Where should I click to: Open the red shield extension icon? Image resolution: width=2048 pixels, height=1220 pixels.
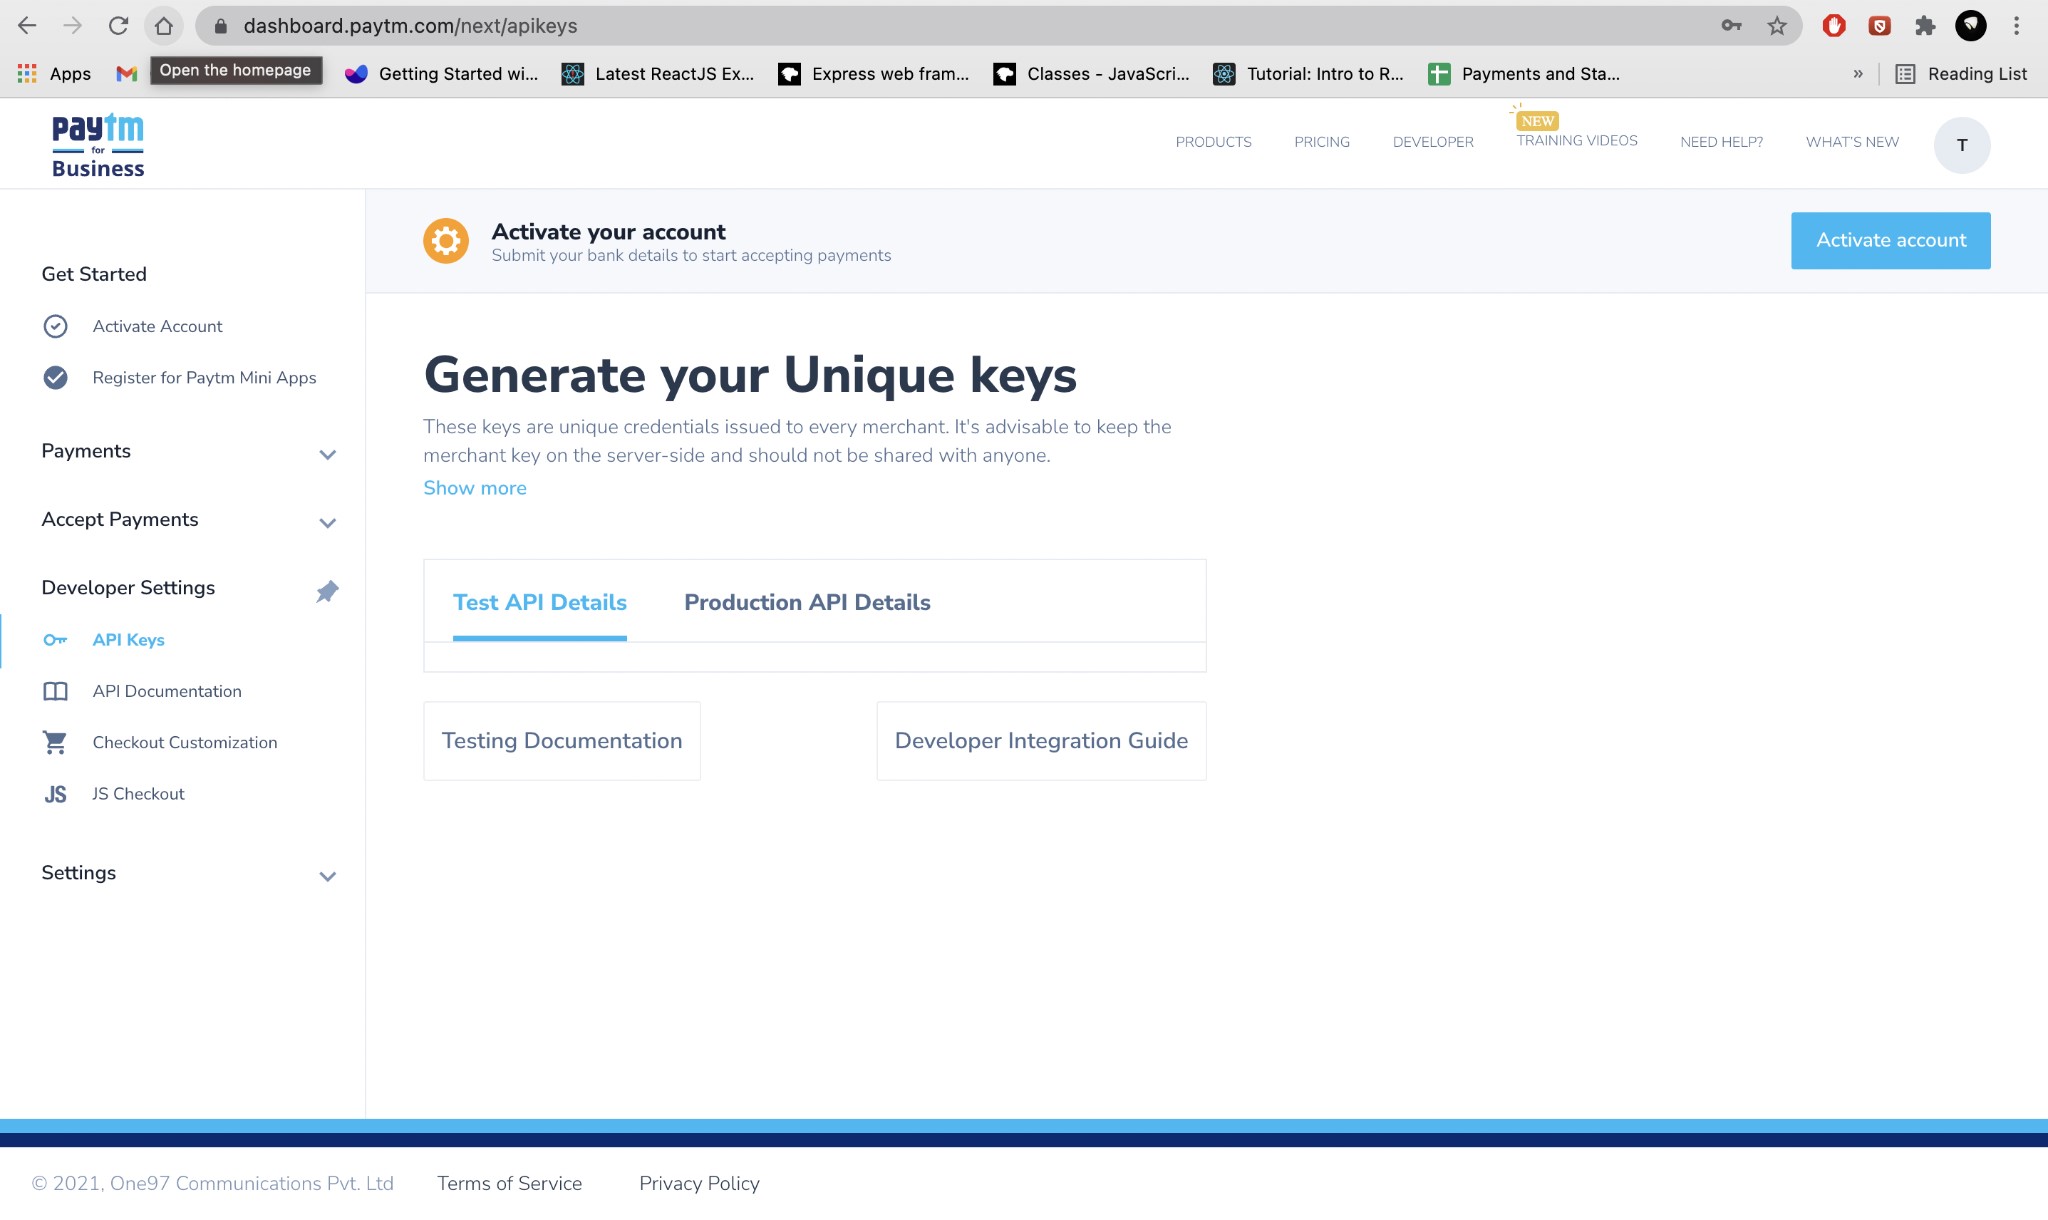pos(1880,26)
